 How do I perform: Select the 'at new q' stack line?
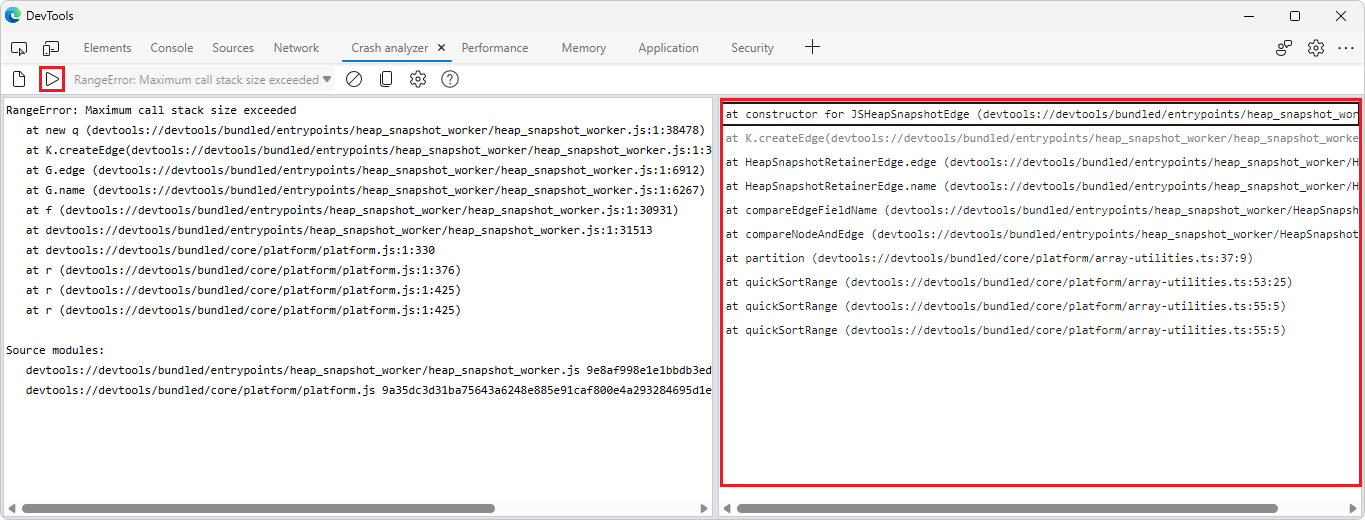[x=366, y=130]
